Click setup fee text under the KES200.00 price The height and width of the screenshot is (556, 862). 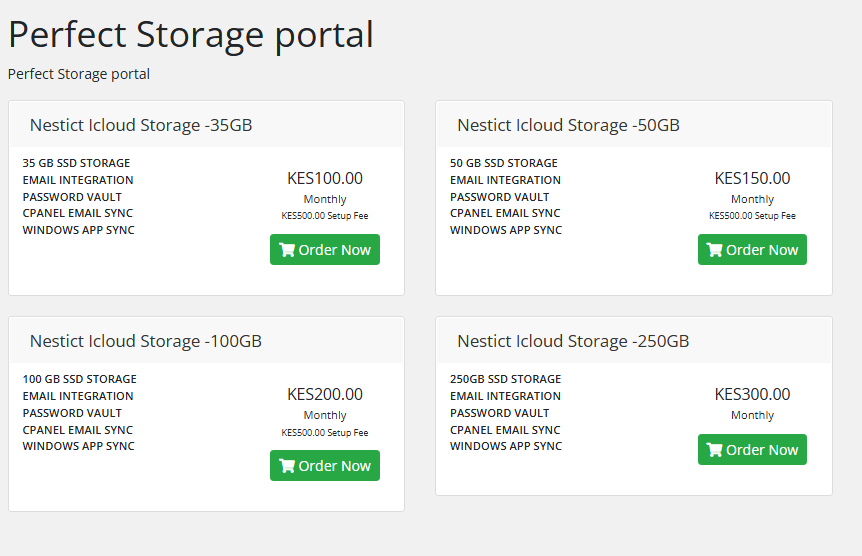click(325, 433)
